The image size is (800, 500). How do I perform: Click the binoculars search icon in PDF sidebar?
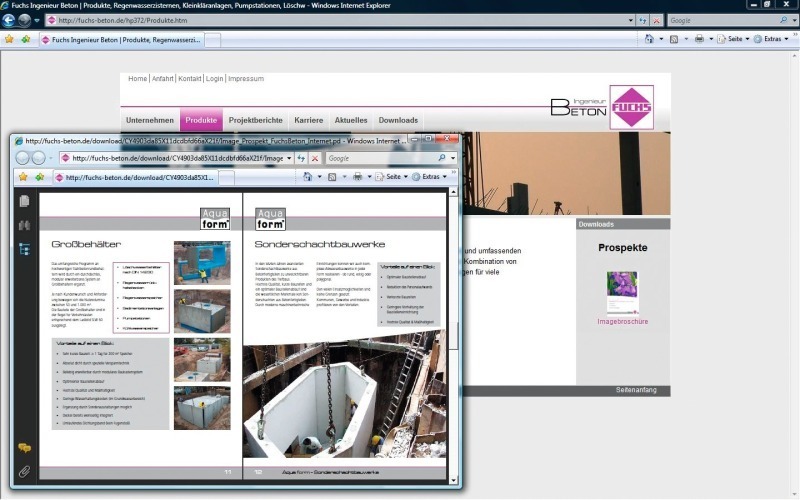click(x=24, y=226)
